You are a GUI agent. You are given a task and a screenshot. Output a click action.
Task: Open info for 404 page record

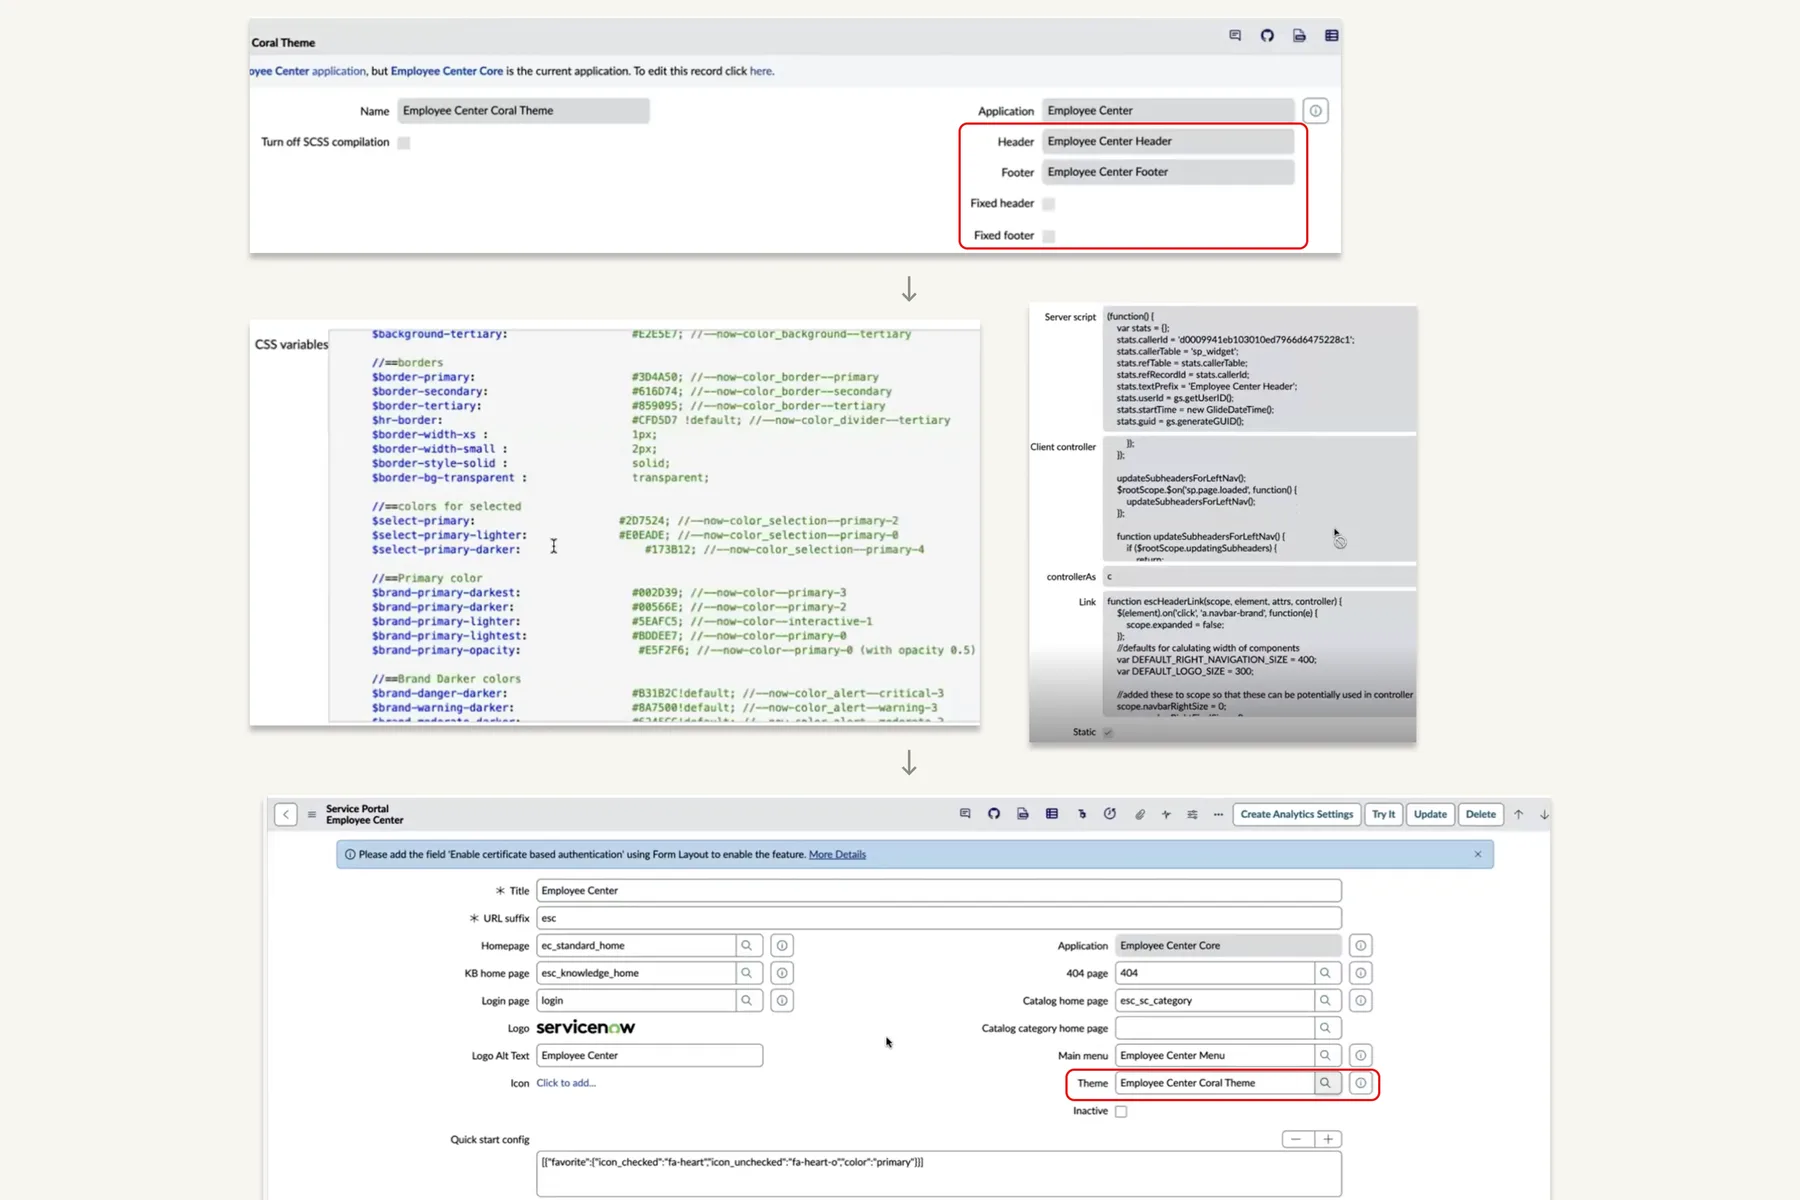tap(1360, 973)
